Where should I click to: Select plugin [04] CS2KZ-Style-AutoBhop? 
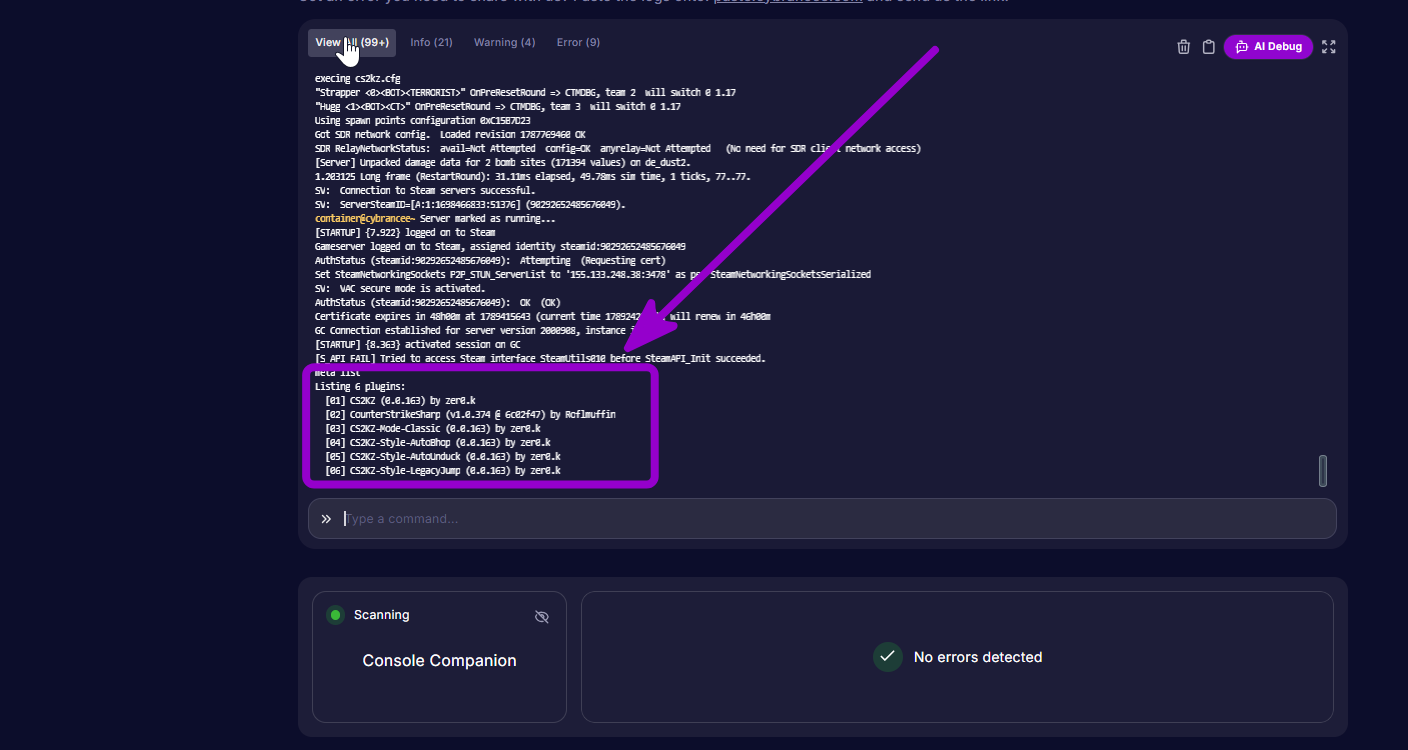(437, 442)
